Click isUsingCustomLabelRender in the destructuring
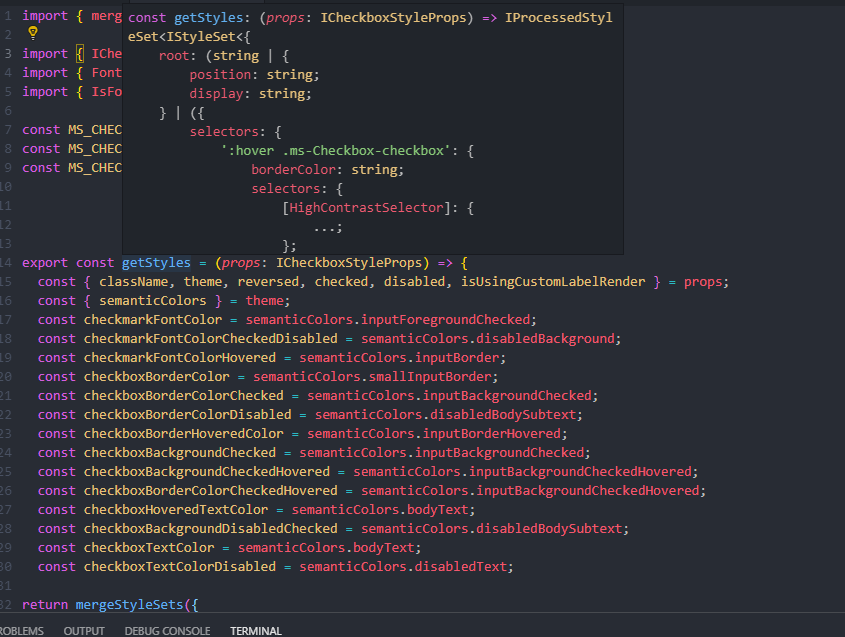Screen dimensions: 845x637 pyautogui.click(x=553, y=282)
